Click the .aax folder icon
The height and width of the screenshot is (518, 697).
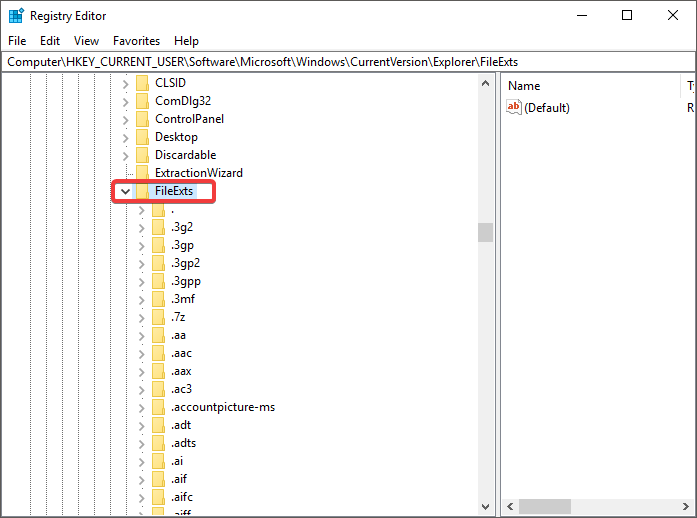coord(158,371)
